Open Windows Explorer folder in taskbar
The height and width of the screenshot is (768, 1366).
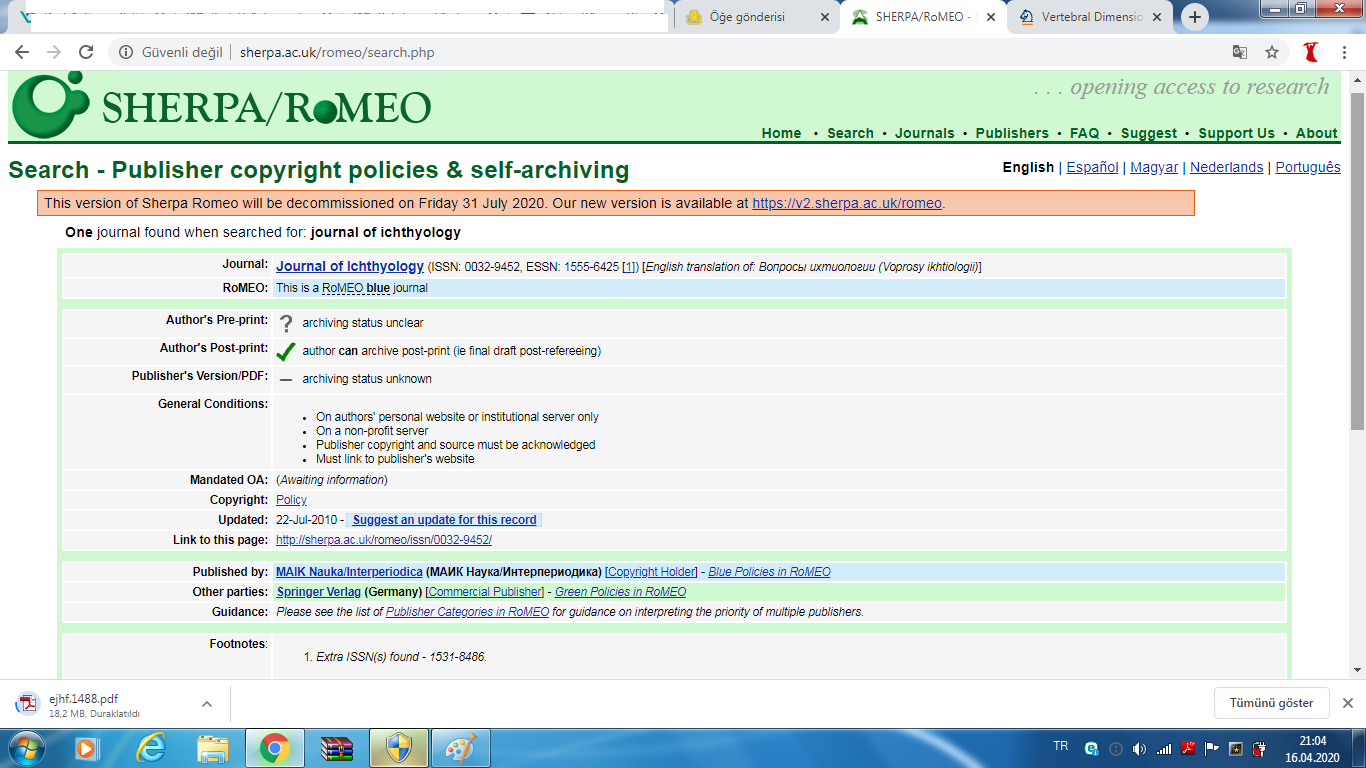(x=213, y=747)
